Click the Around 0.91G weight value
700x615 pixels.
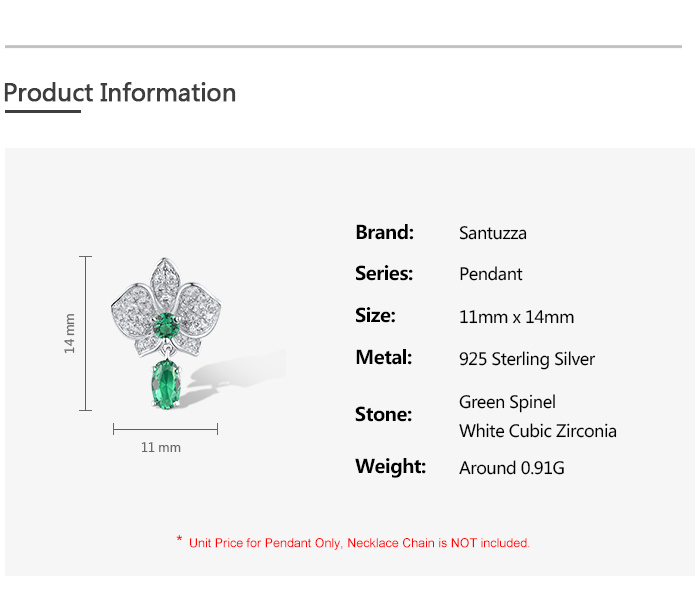pos(512,468)
